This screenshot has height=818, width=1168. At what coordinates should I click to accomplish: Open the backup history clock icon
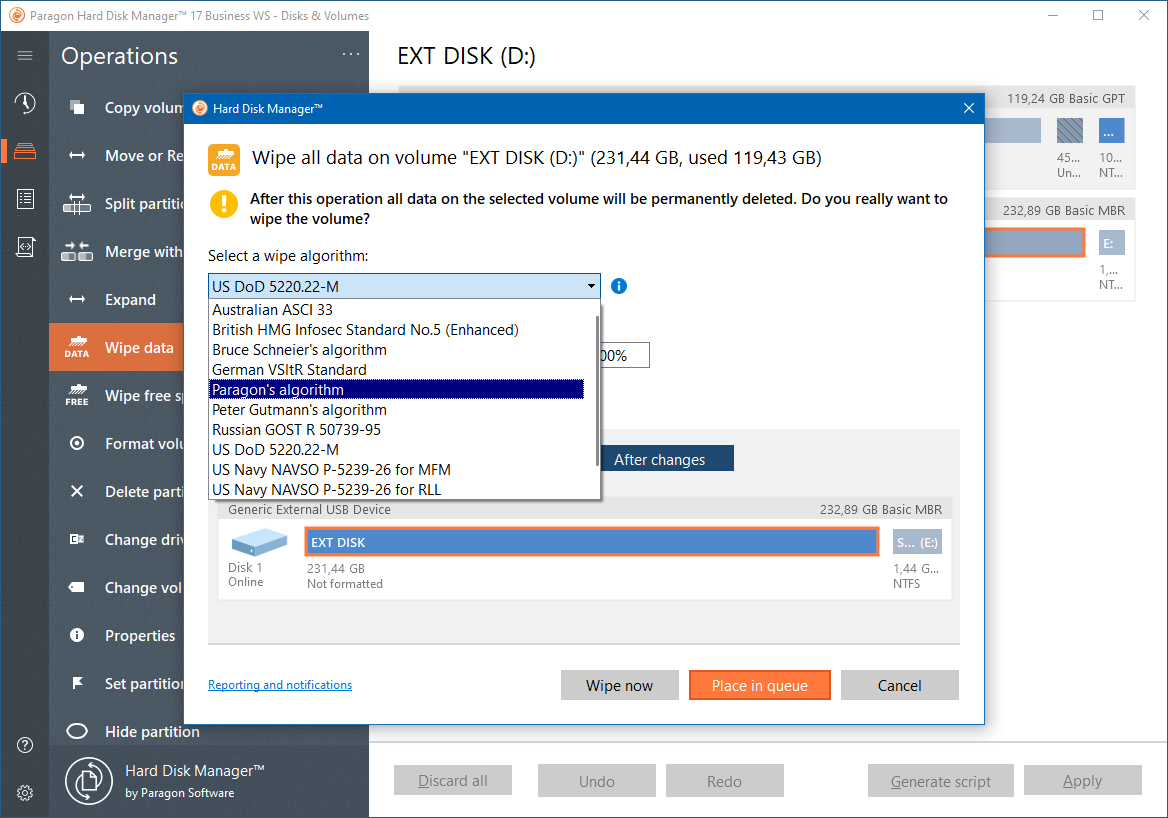tap(25, 103)
